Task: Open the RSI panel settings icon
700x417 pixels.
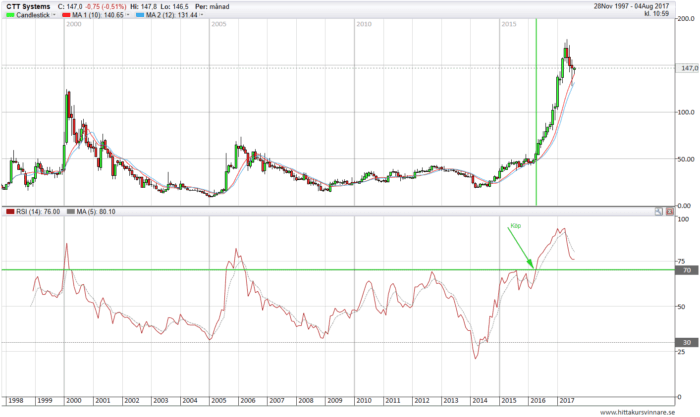Action: click(658, 212)
